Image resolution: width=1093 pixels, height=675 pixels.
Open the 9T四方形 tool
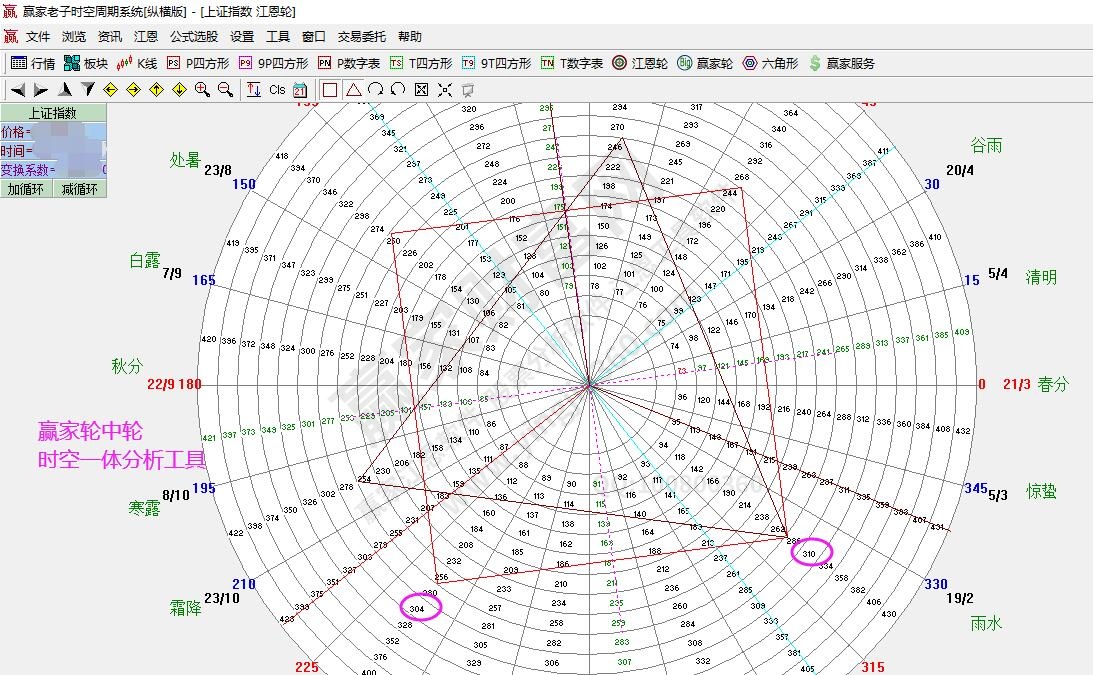pyautogui.click(x=496, y=63)
